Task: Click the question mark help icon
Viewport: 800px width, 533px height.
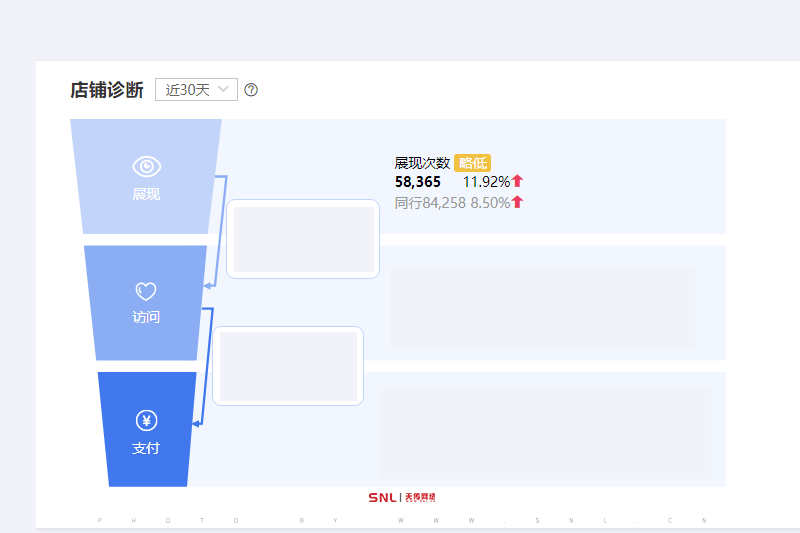Action: pos(251,90)
